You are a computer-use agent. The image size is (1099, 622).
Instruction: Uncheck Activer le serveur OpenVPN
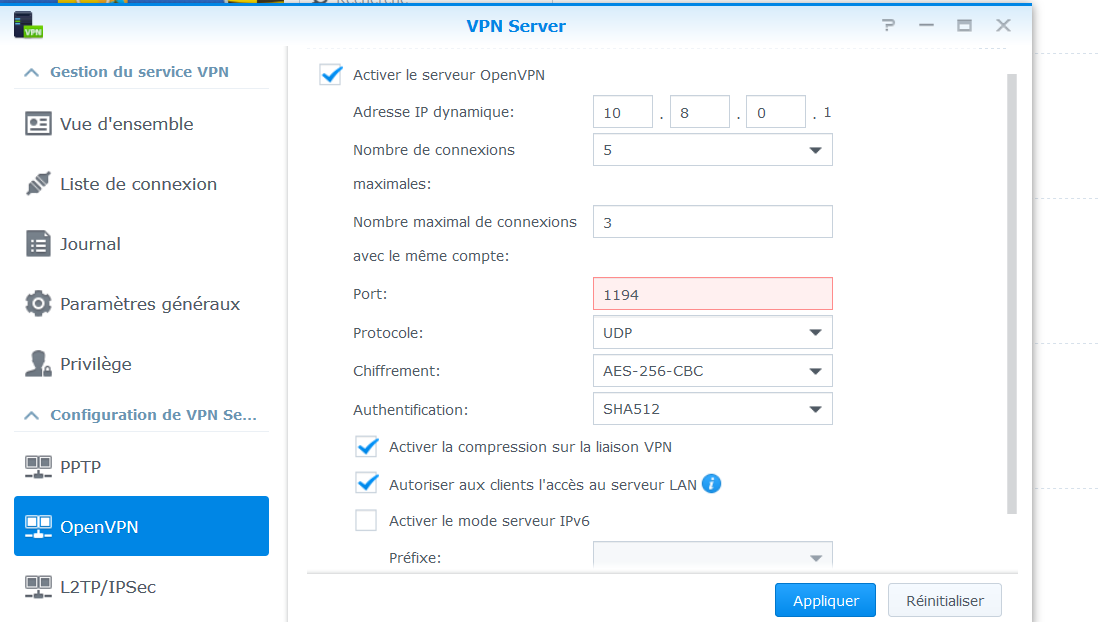331,75
